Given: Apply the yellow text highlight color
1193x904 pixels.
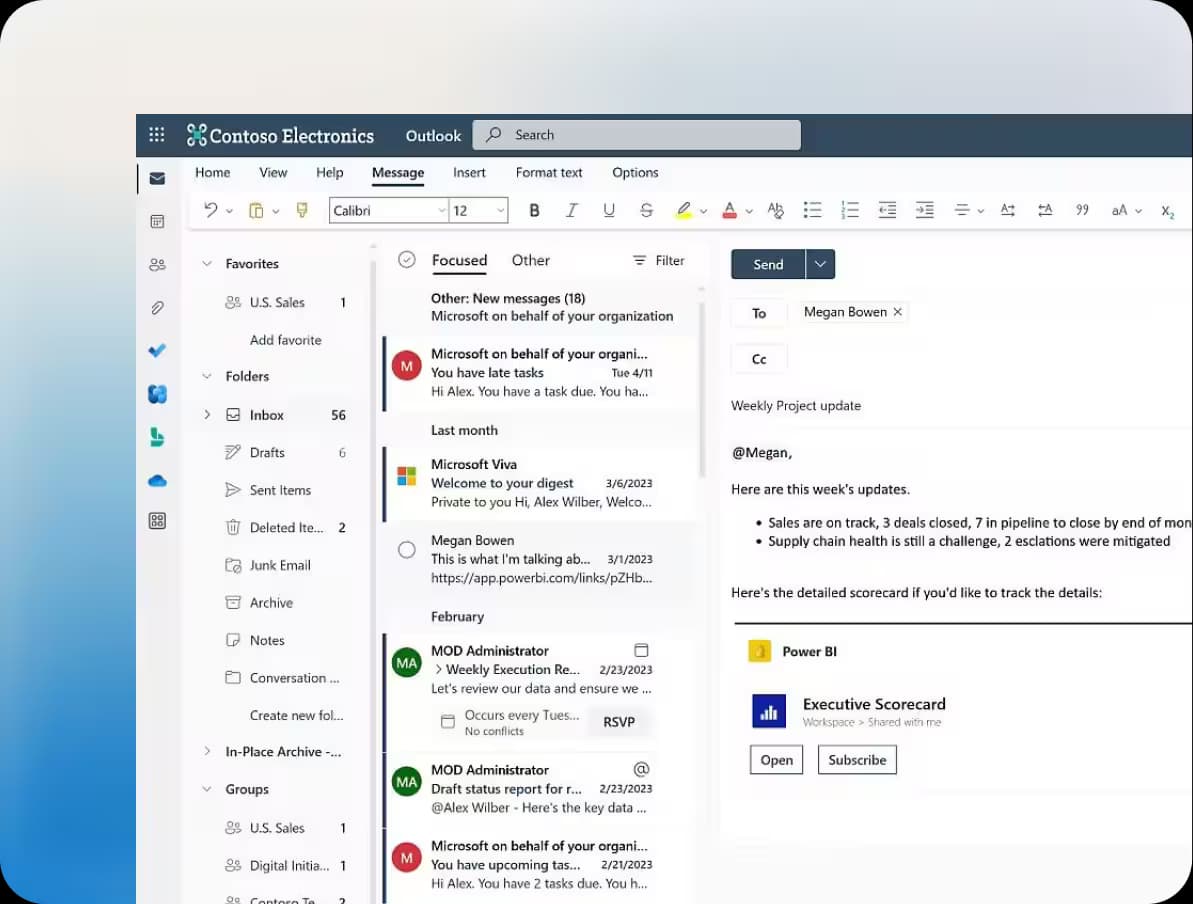Looking at the screenshot, I should click(683, 210).
